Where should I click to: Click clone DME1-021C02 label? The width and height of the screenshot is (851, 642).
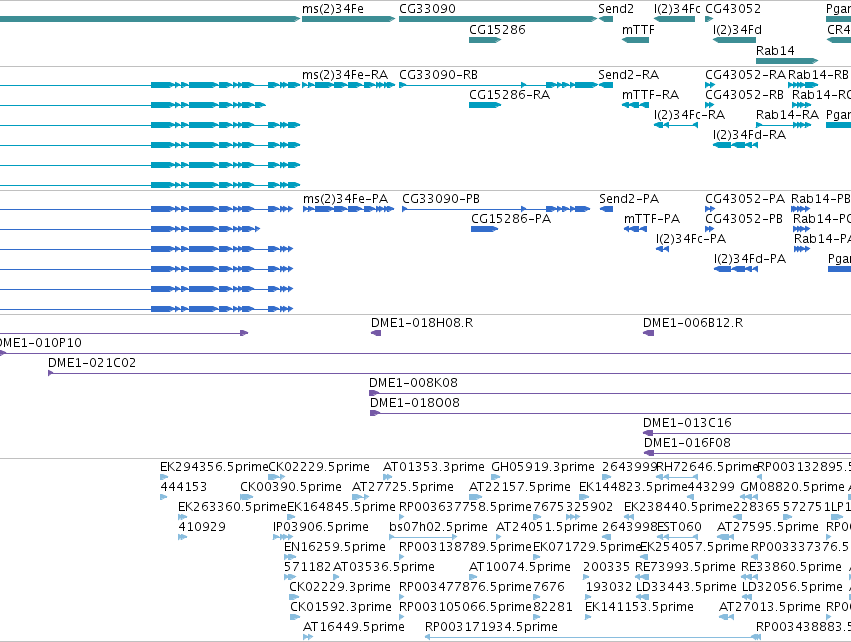(92, 363)
